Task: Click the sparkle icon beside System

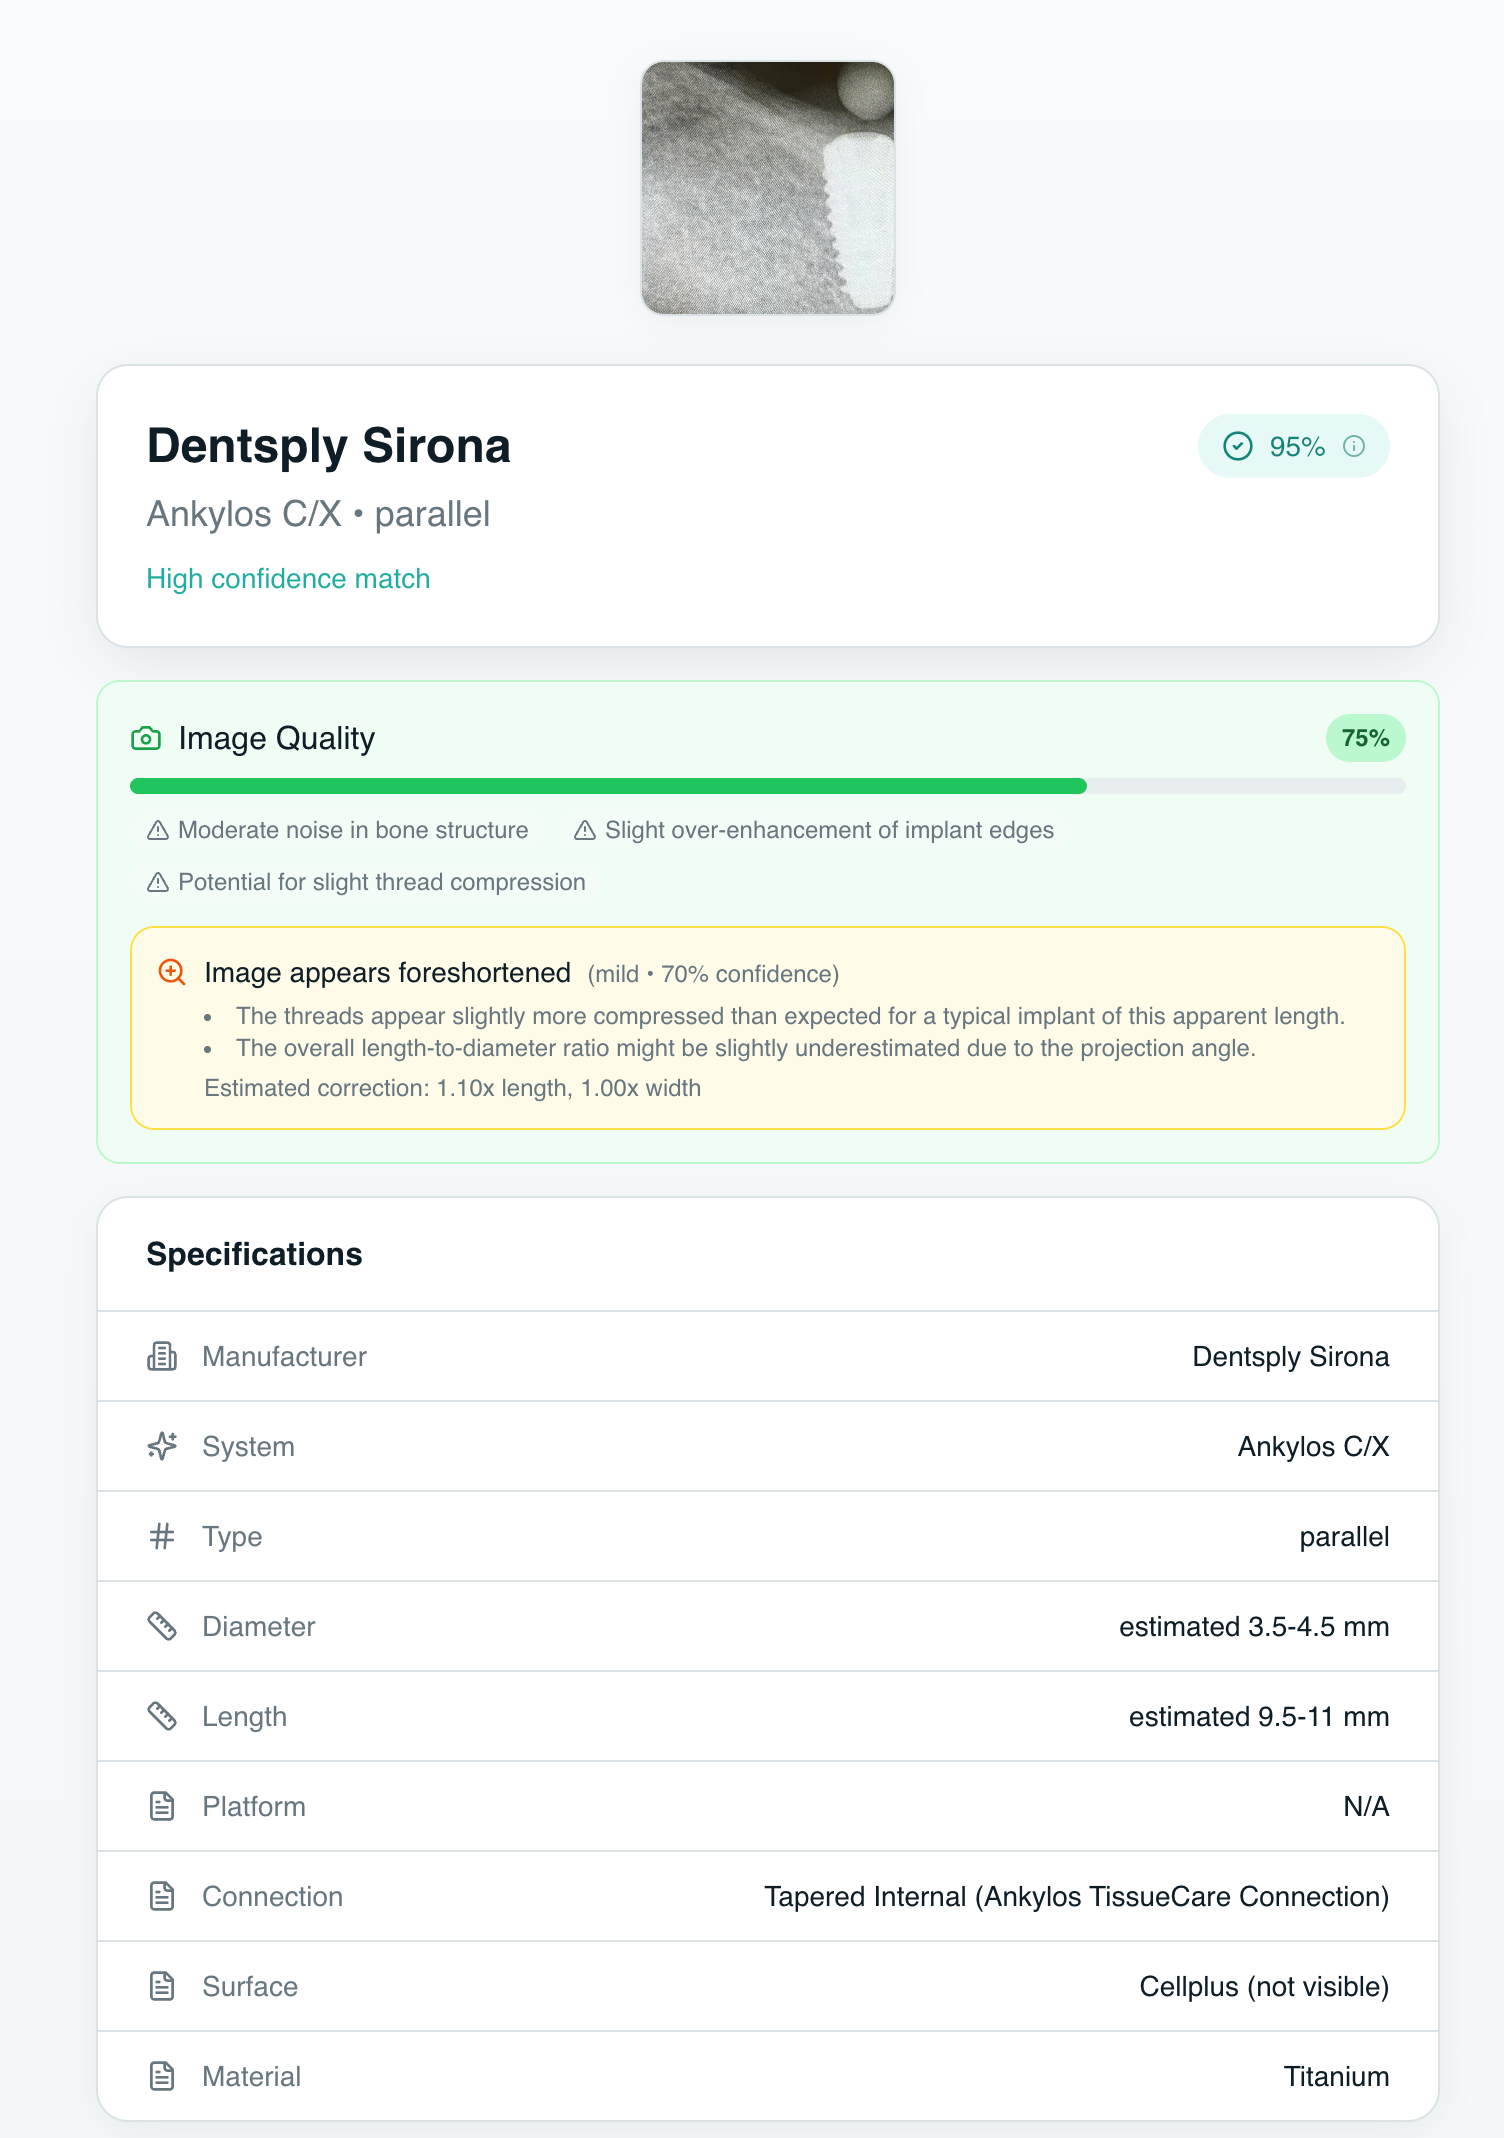Action: pos(162,1446)
